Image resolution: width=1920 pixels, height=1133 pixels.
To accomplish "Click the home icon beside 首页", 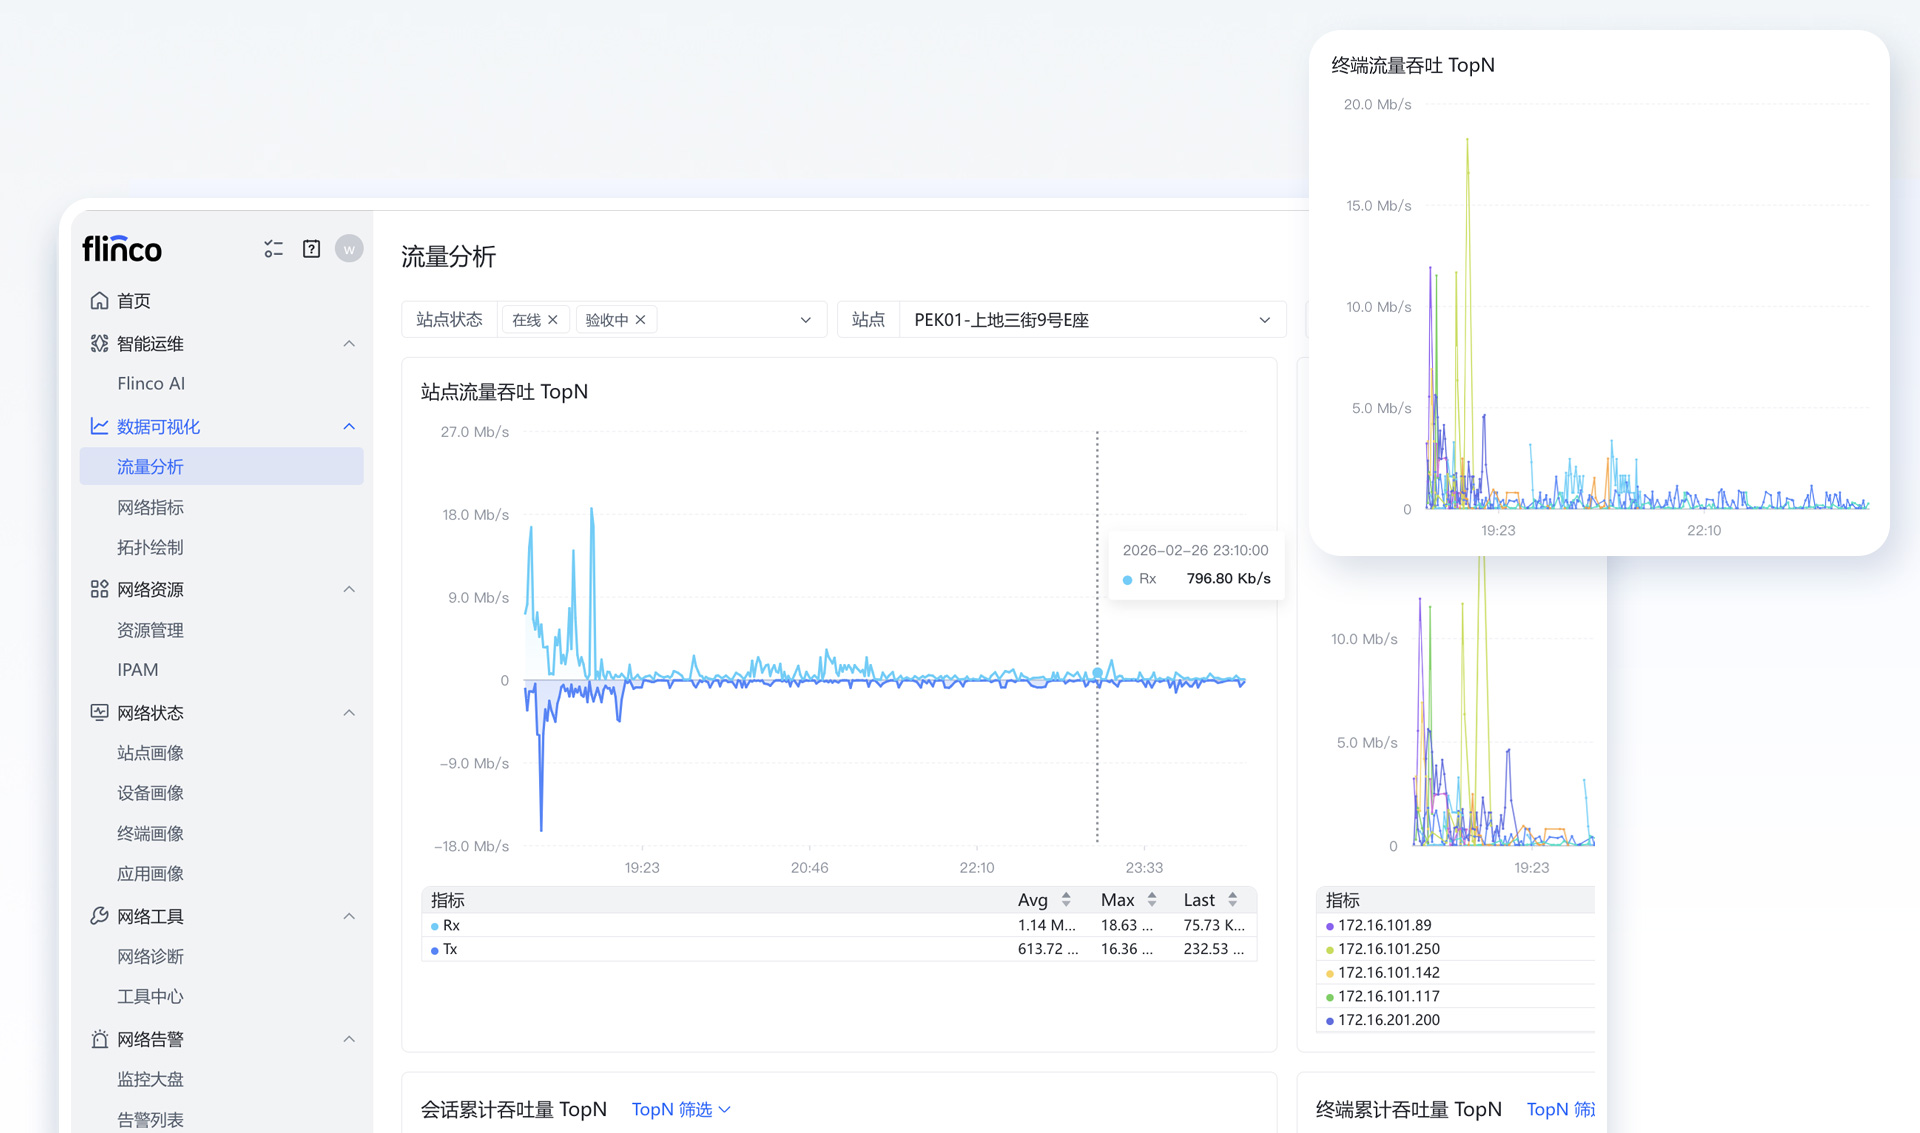I will coord(99,301).
